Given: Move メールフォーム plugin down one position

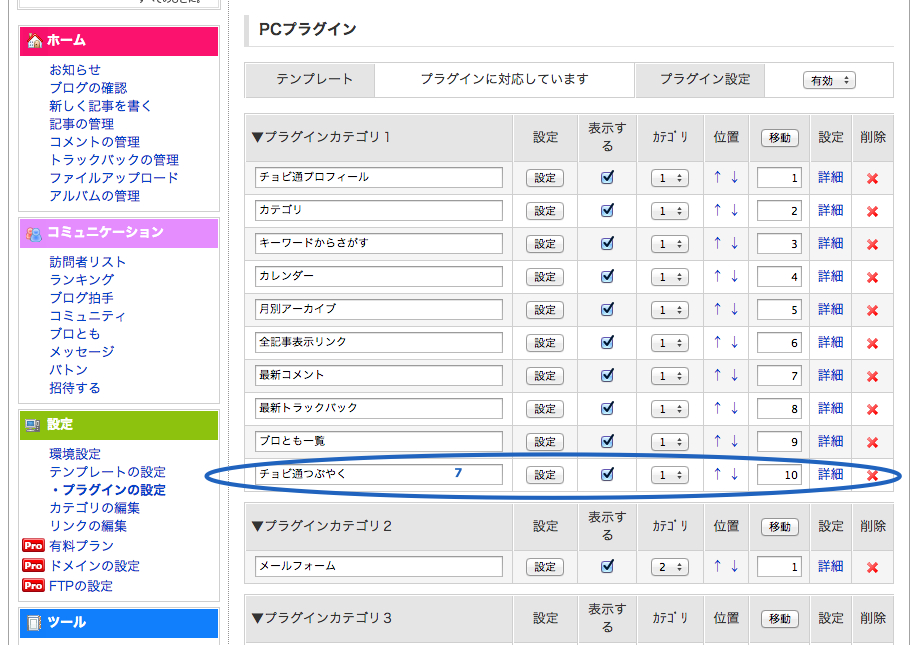Looking at the screenshot, I should (734, 566).
